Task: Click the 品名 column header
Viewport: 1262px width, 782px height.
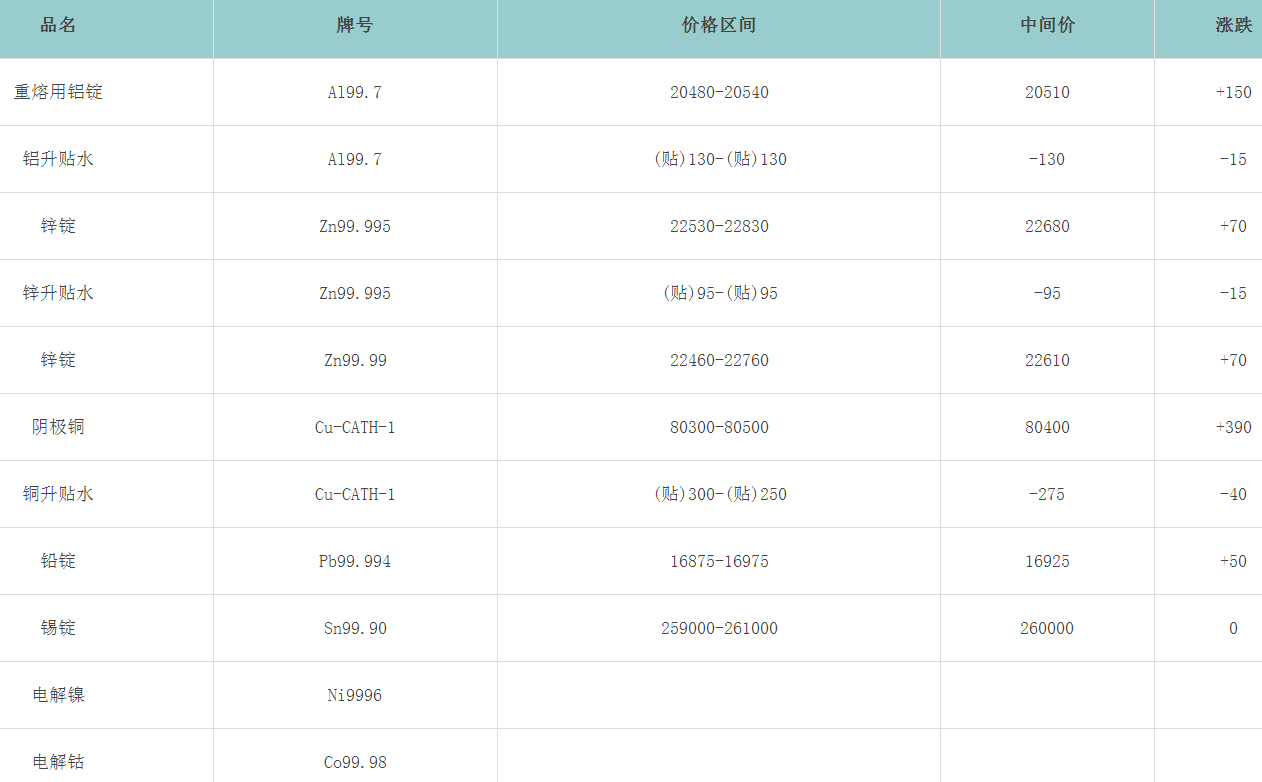Action: click(58, 26)
